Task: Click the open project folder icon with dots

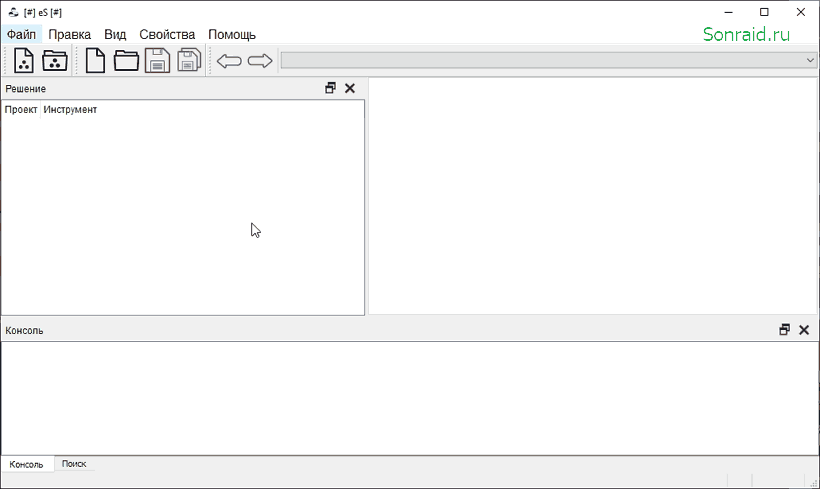Action: [55, 61]
